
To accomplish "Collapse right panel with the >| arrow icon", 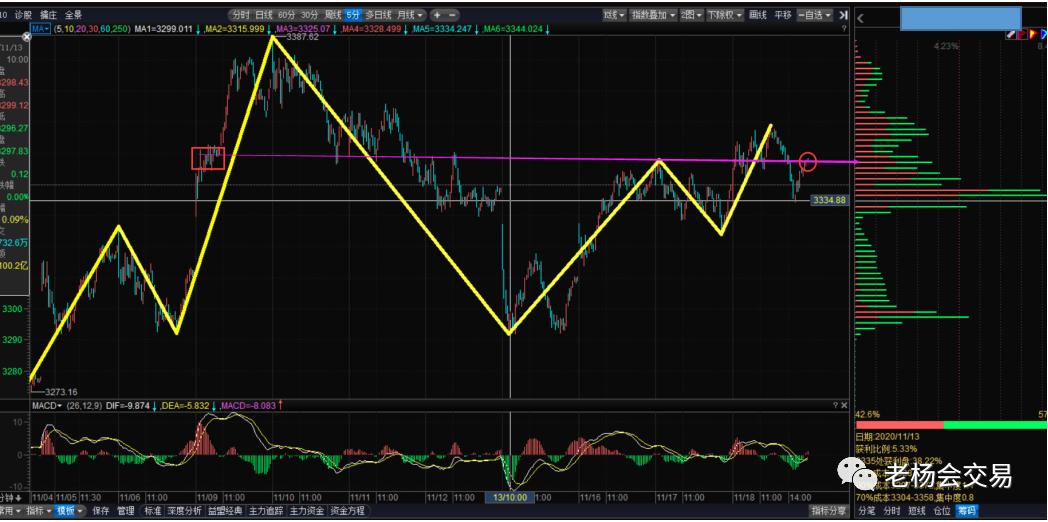I will (843, 15).
